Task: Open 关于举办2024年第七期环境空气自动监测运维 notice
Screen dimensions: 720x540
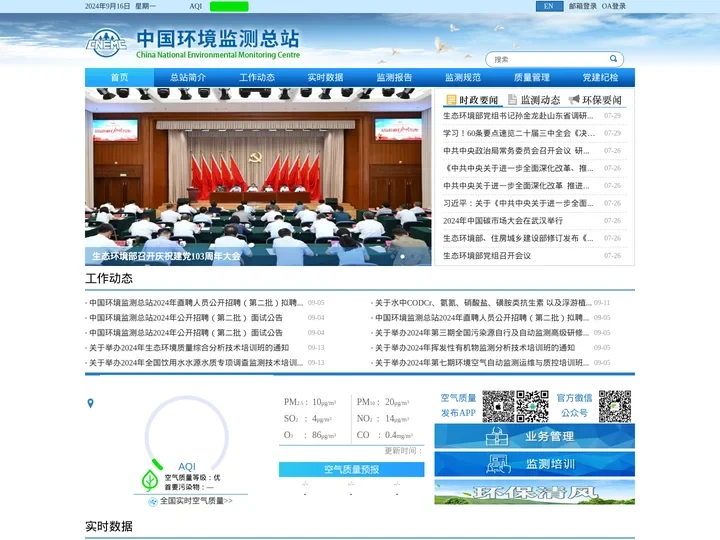Action: point(482,363)
